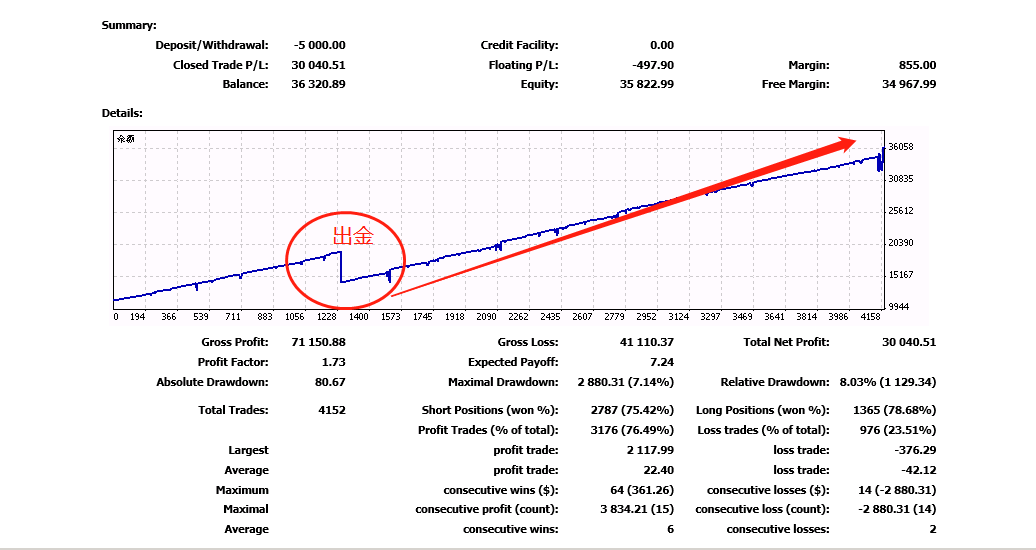Click consecutive loss count value -2 880.31 (14)

(x=897, y=509)
